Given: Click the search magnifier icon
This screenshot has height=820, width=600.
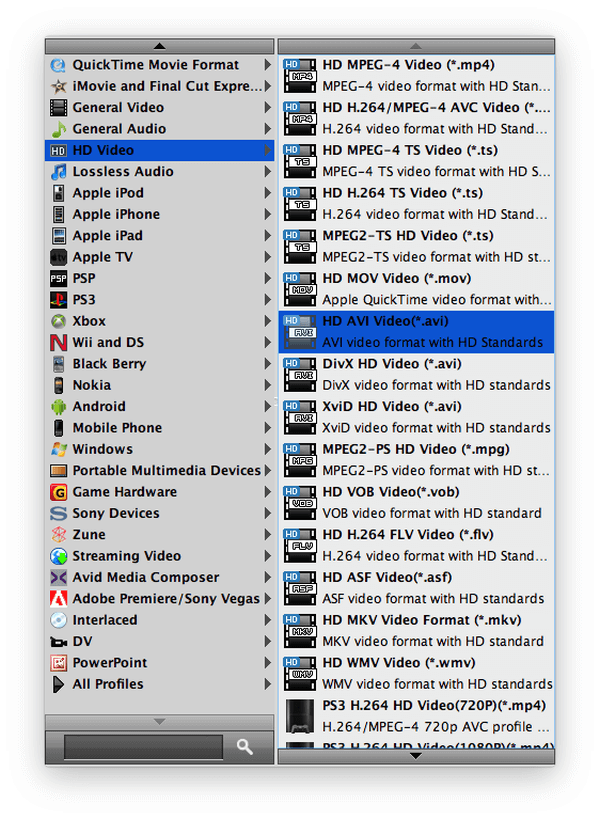Looking at the screenshot, I should tap(245, 747).
